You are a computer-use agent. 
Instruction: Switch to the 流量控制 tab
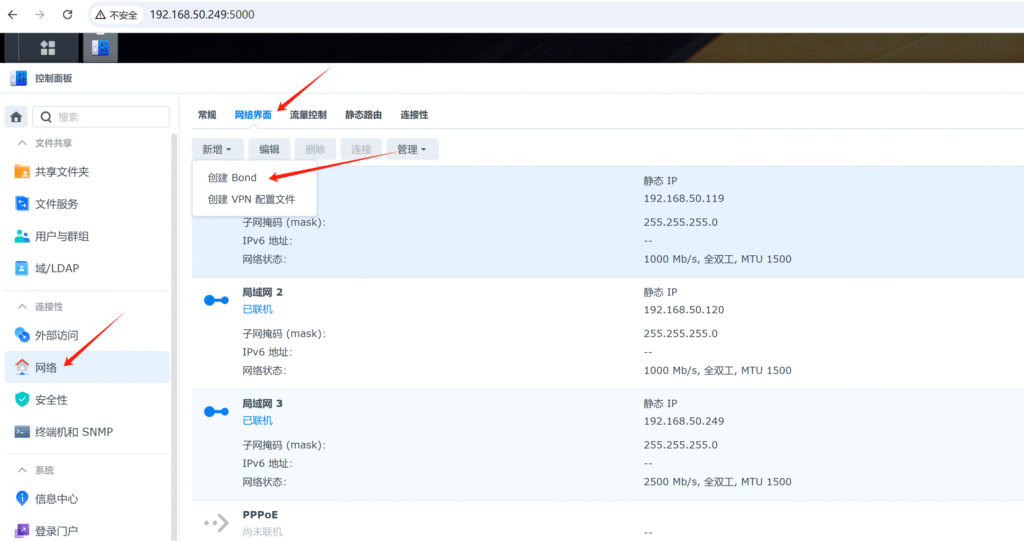(308, 115)
